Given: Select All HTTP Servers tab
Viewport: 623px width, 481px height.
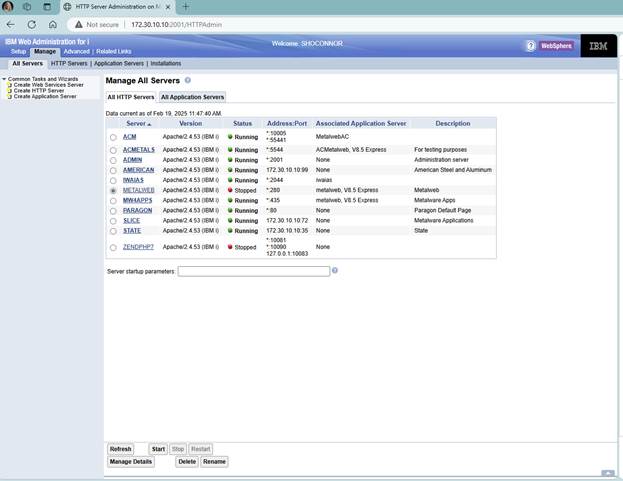Looking at the screenshot, I should point(131,97).
